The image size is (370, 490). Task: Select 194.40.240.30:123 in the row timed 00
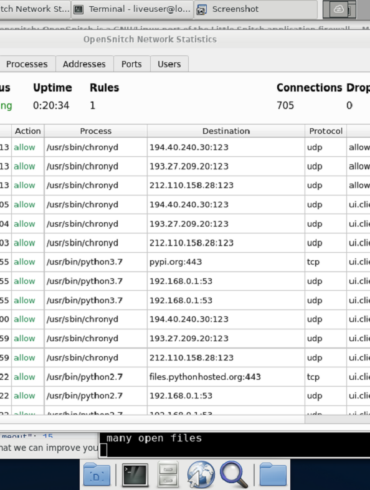pyautogui.click(x=189, y=319)
